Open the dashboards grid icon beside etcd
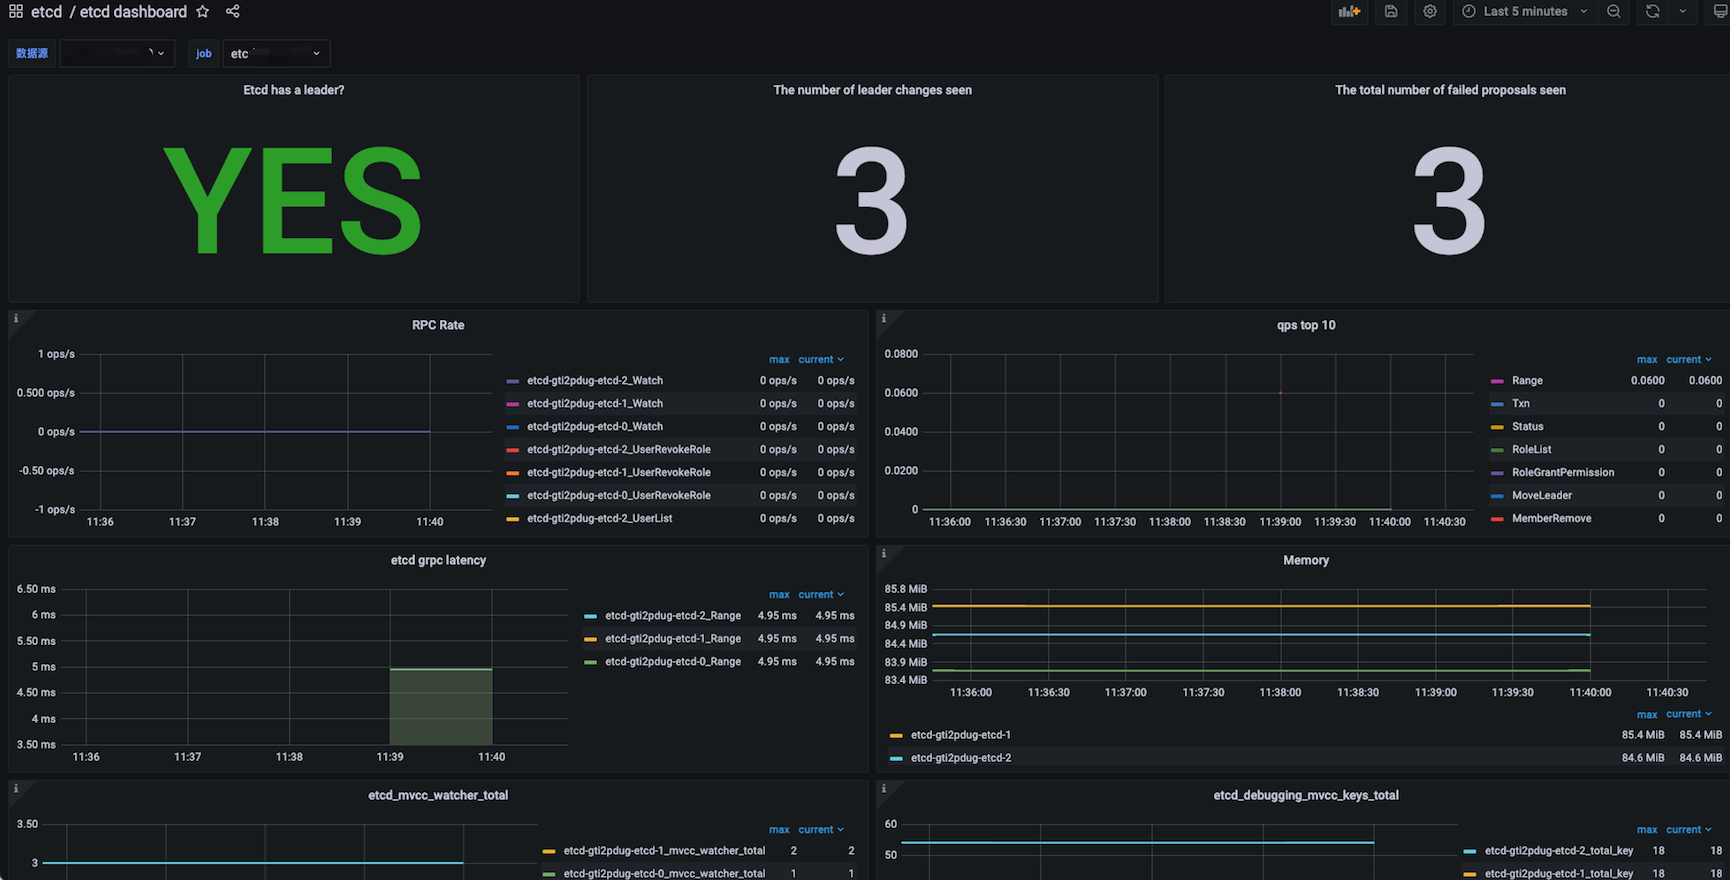1730x880 pixels. pos(16,12)
